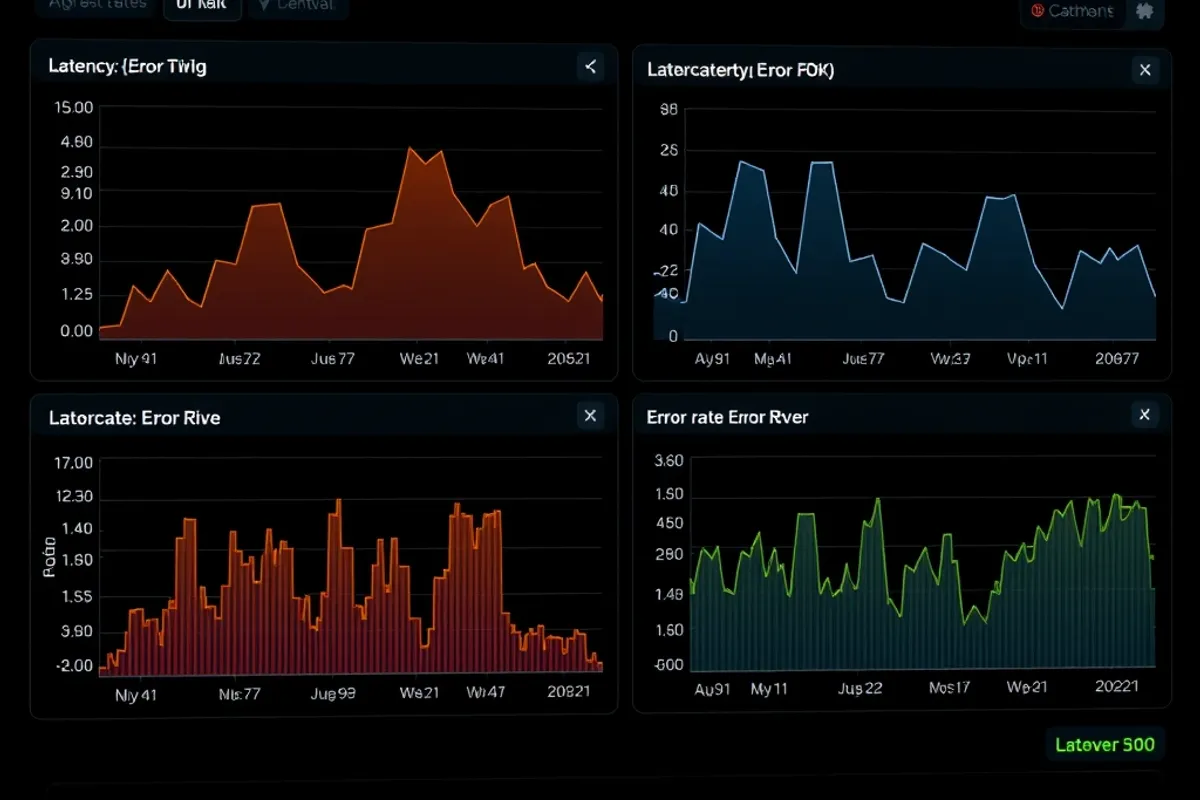
Task: Click the 'Ay91' x-axis label in the blue chart
Action: click(712, 359)
